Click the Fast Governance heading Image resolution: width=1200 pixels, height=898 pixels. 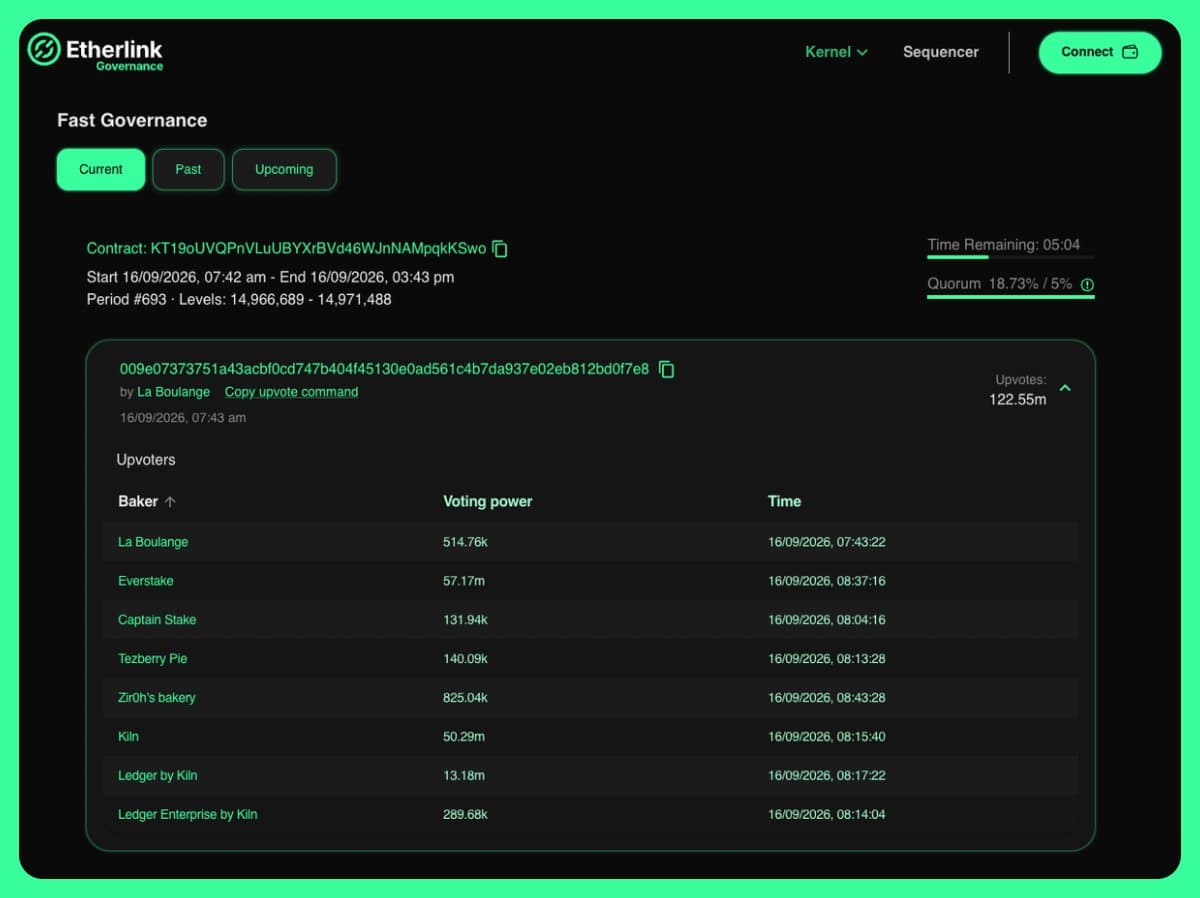click(x=132, y=120)
